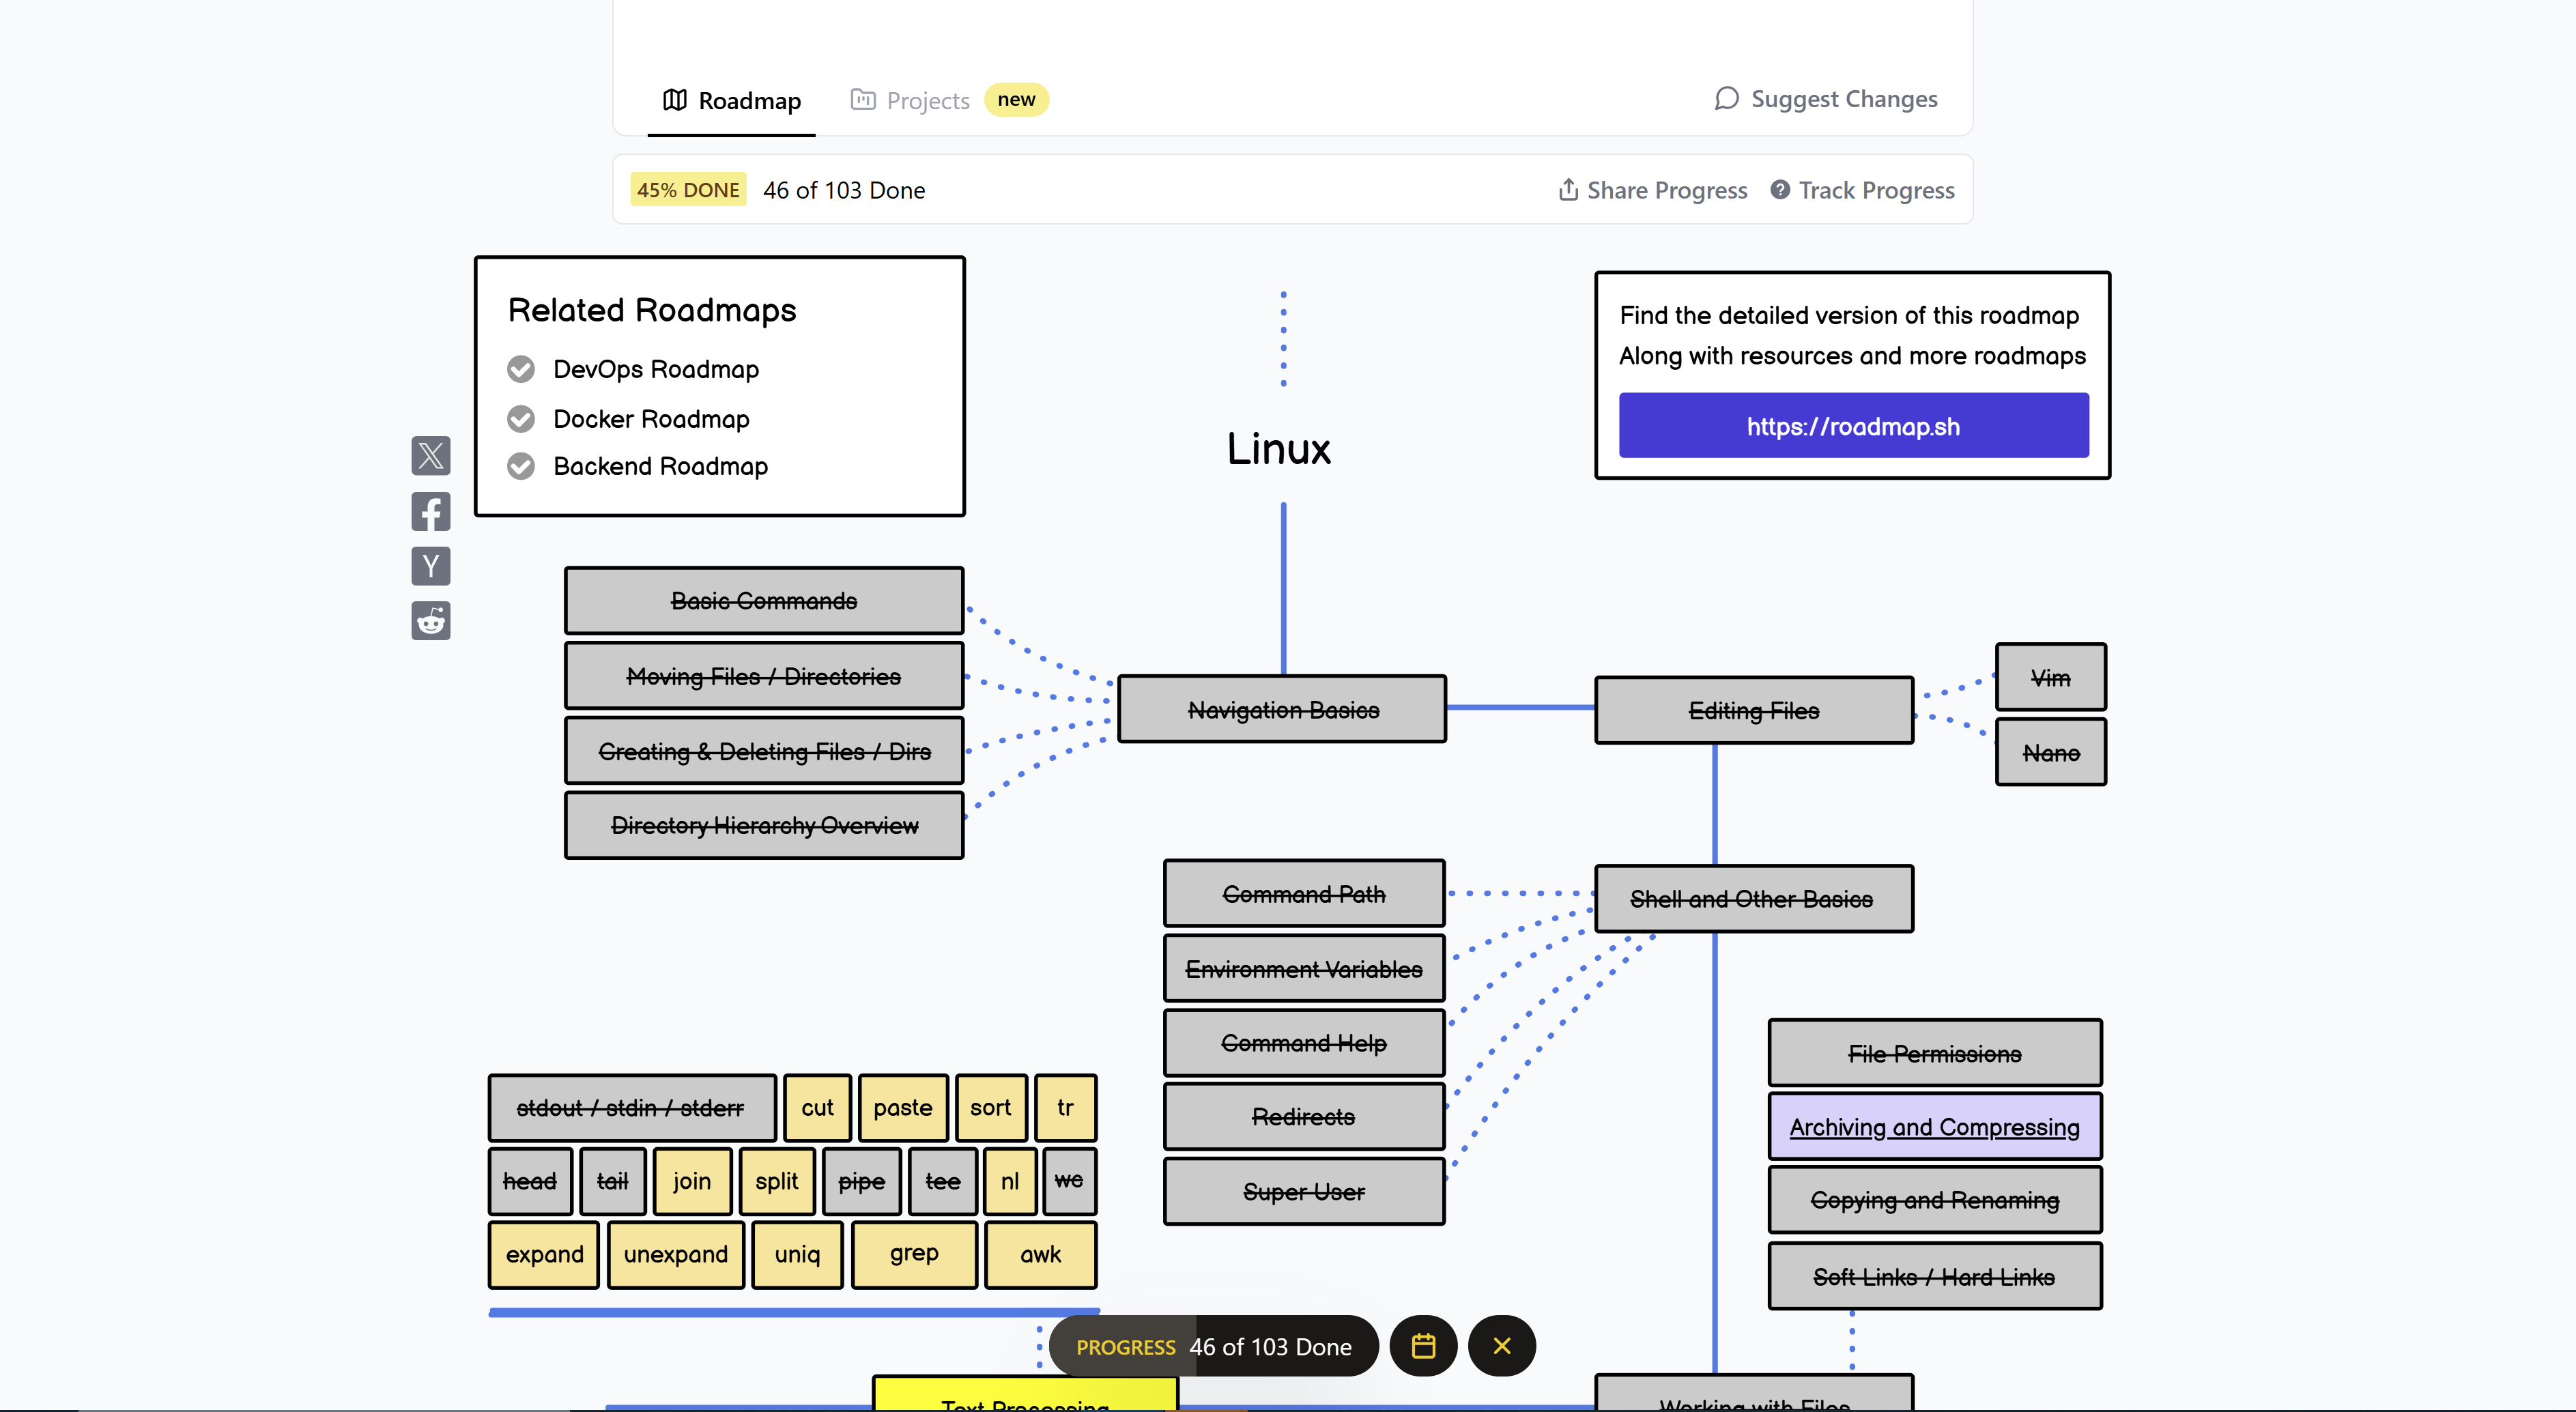Select the Roadmap tab
2576x1412 pixels.
pyautogui.click(x=732, y=100)
